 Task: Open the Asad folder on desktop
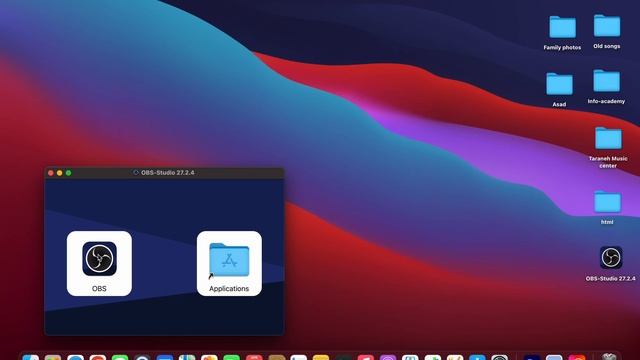point(559,84)
